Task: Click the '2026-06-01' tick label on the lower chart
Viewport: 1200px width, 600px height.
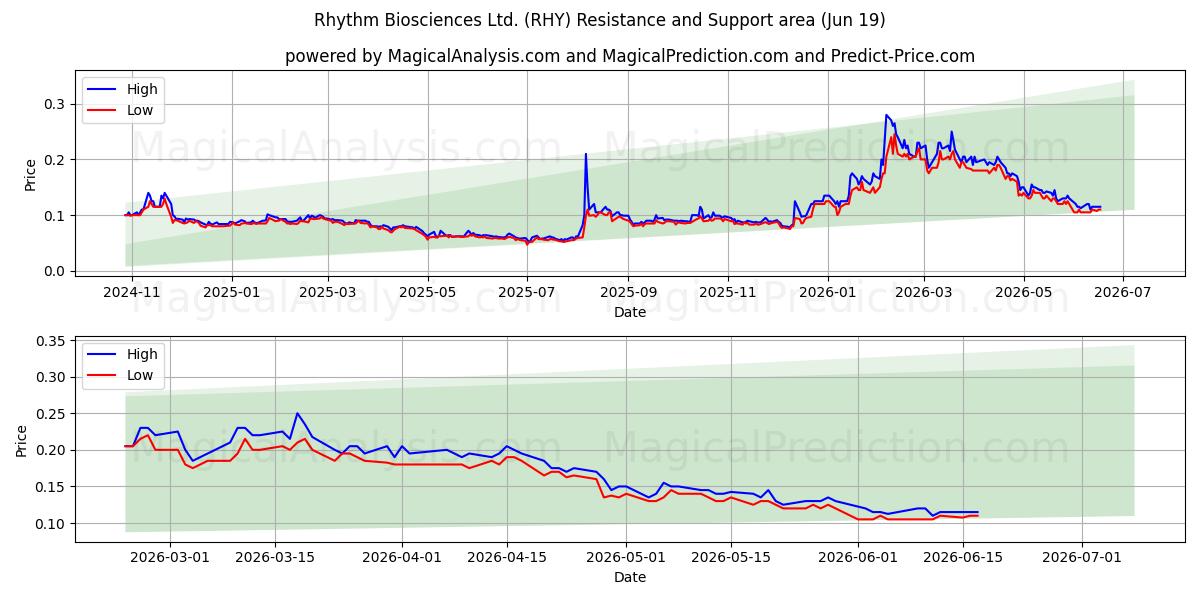Action: (859, 558)
